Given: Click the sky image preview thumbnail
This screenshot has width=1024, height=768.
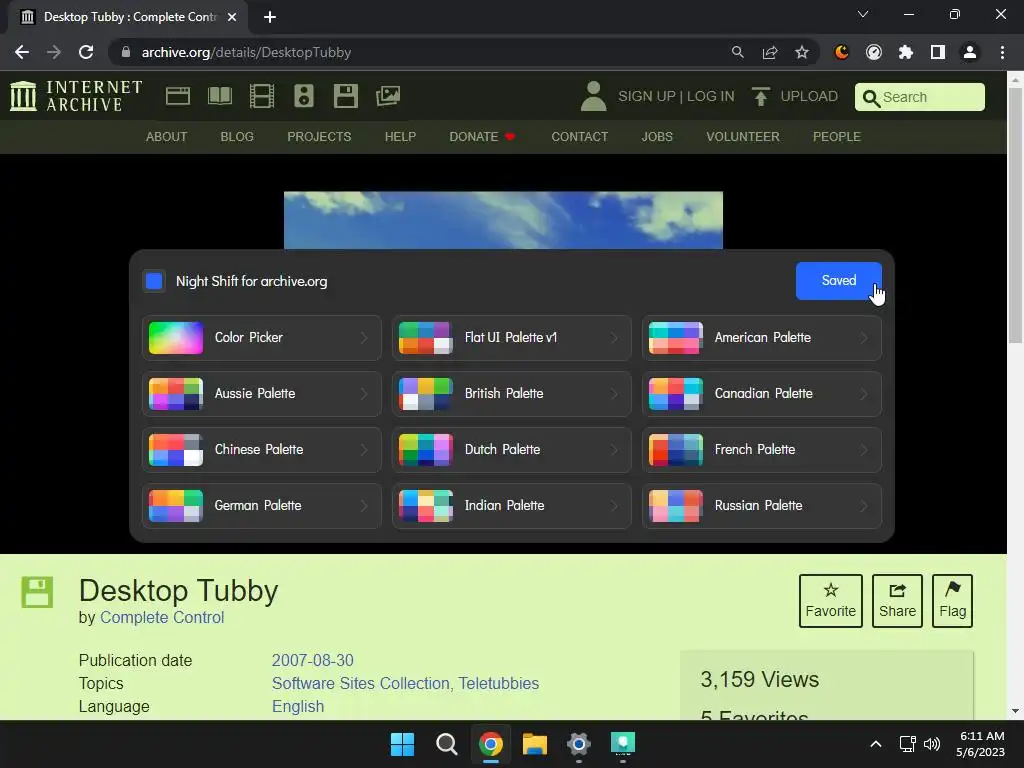Looking at the screenshot, I should [x=503, y=220].
